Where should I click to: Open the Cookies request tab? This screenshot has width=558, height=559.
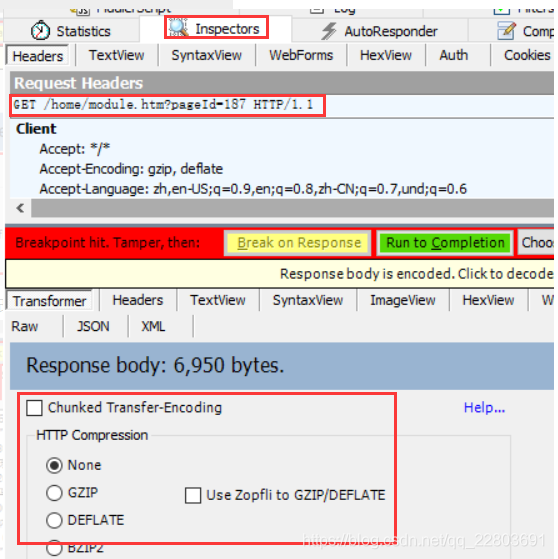527,55
